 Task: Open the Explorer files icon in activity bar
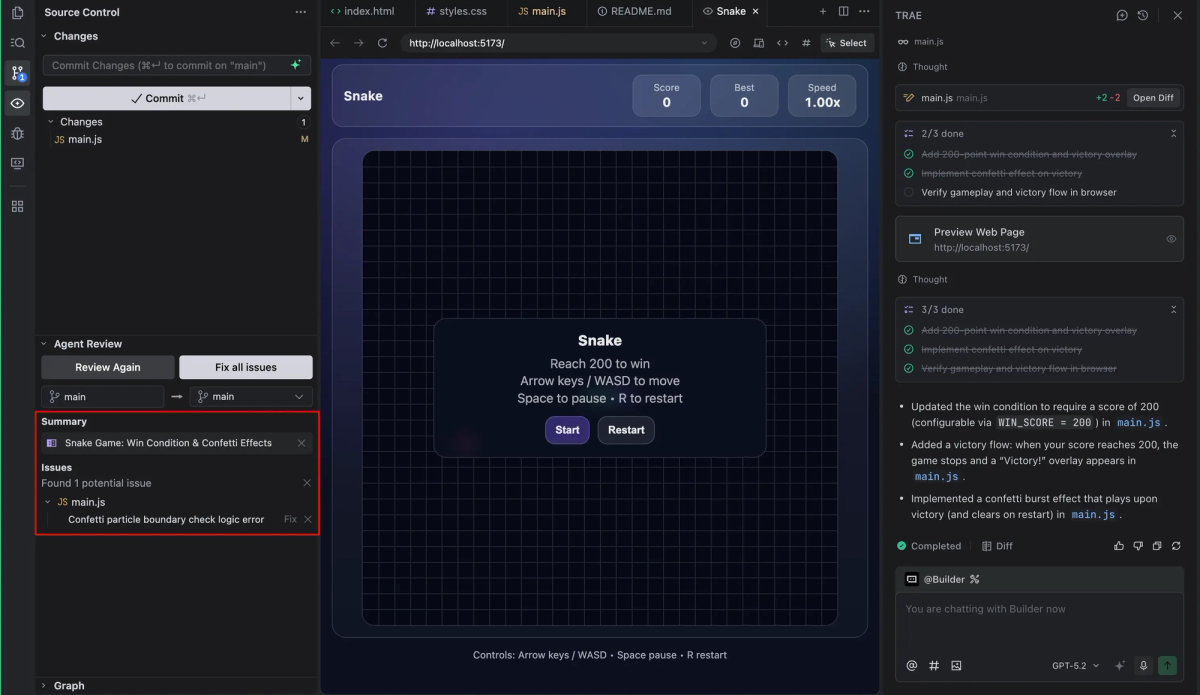(x=17, y=13)
